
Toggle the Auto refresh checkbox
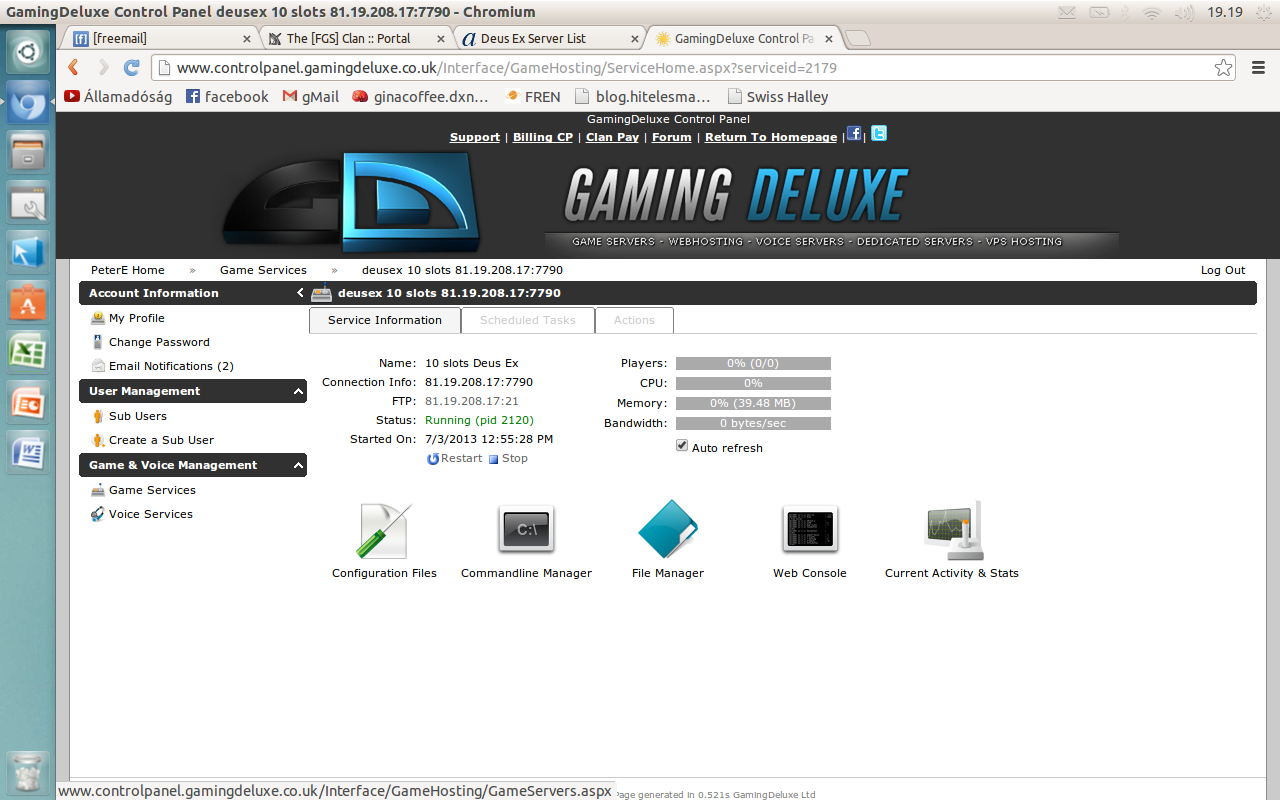pyautogui.click(x=682, y=446)
